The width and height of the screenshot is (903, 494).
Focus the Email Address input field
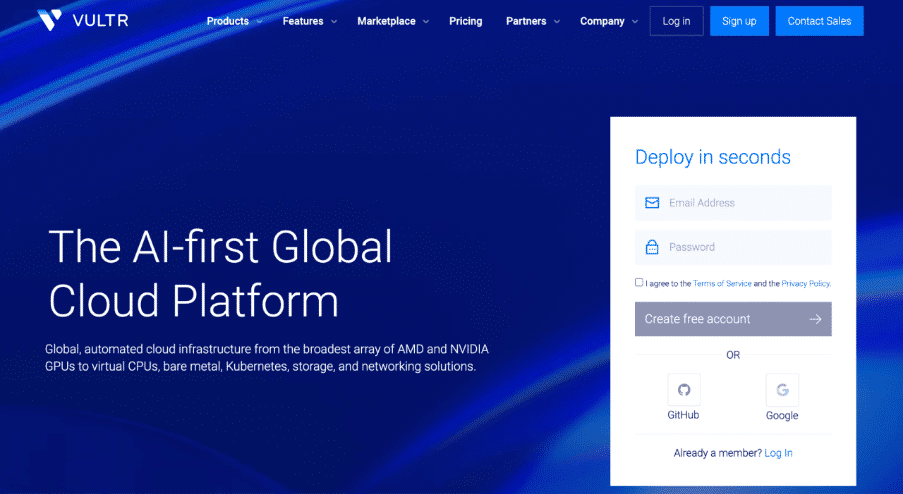tap(733, 203)
